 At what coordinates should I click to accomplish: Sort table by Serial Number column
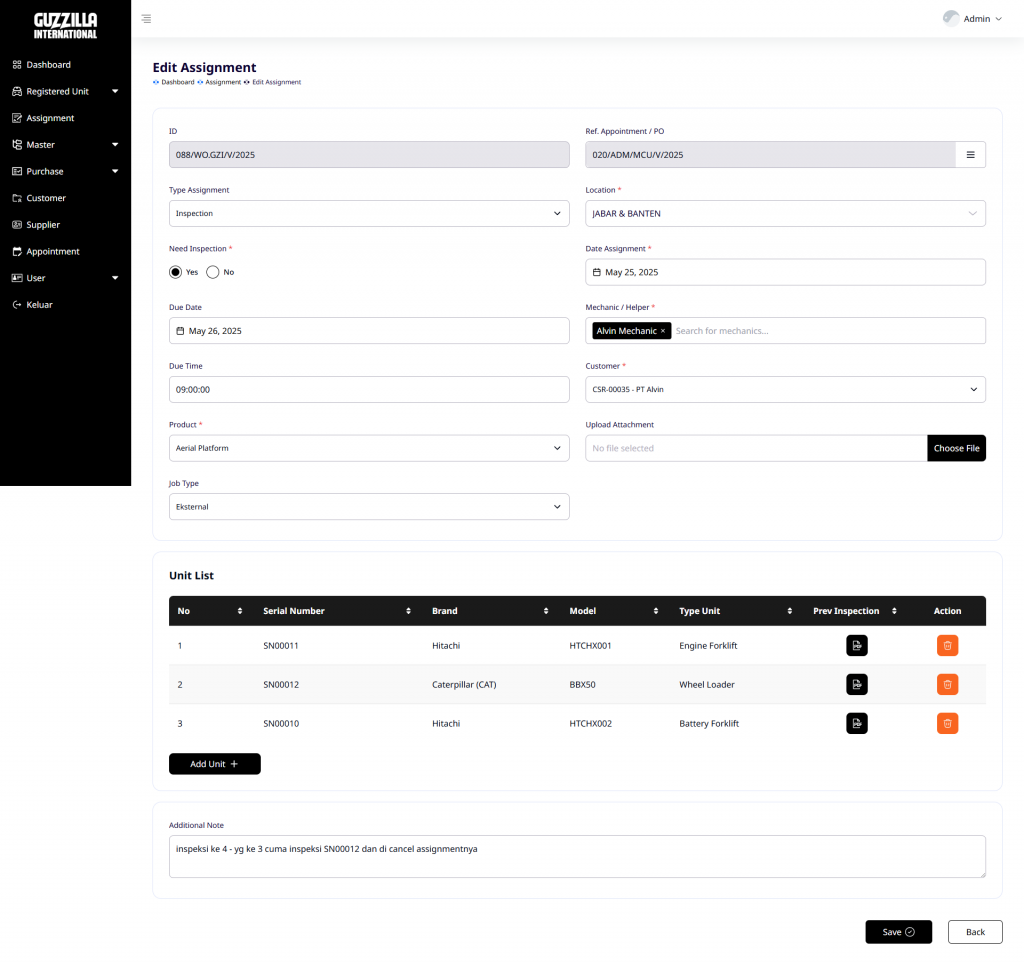(408, 611)
